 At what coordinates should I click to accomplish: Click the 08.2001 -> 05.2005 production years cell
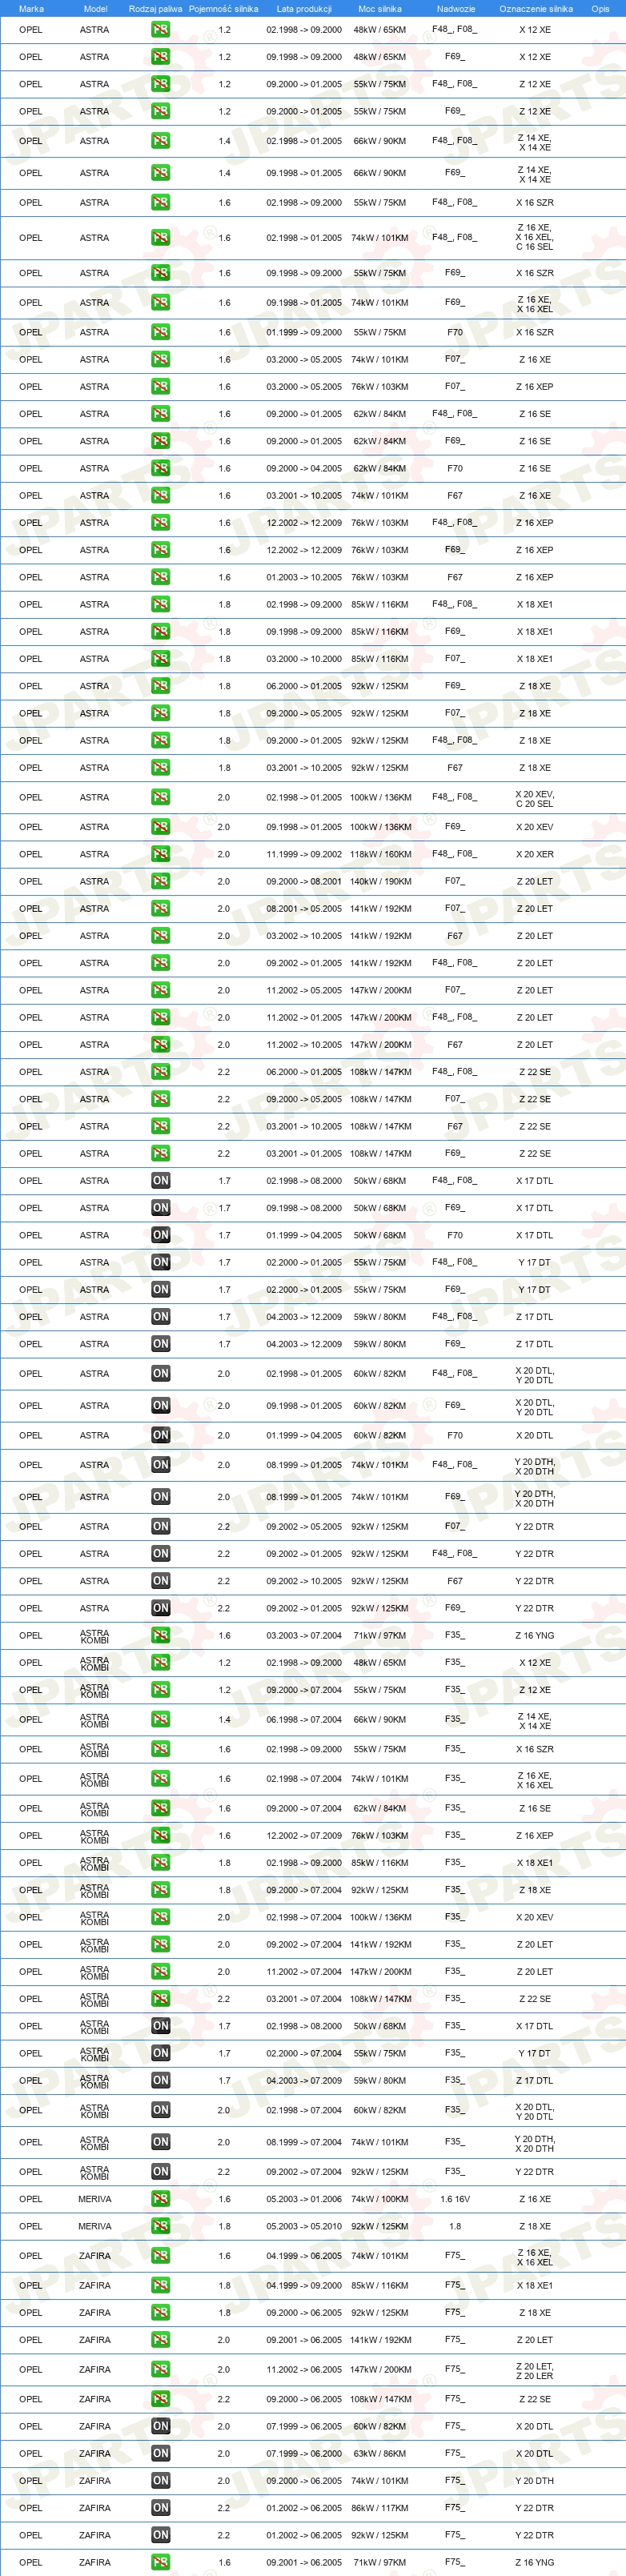point(304,908)
